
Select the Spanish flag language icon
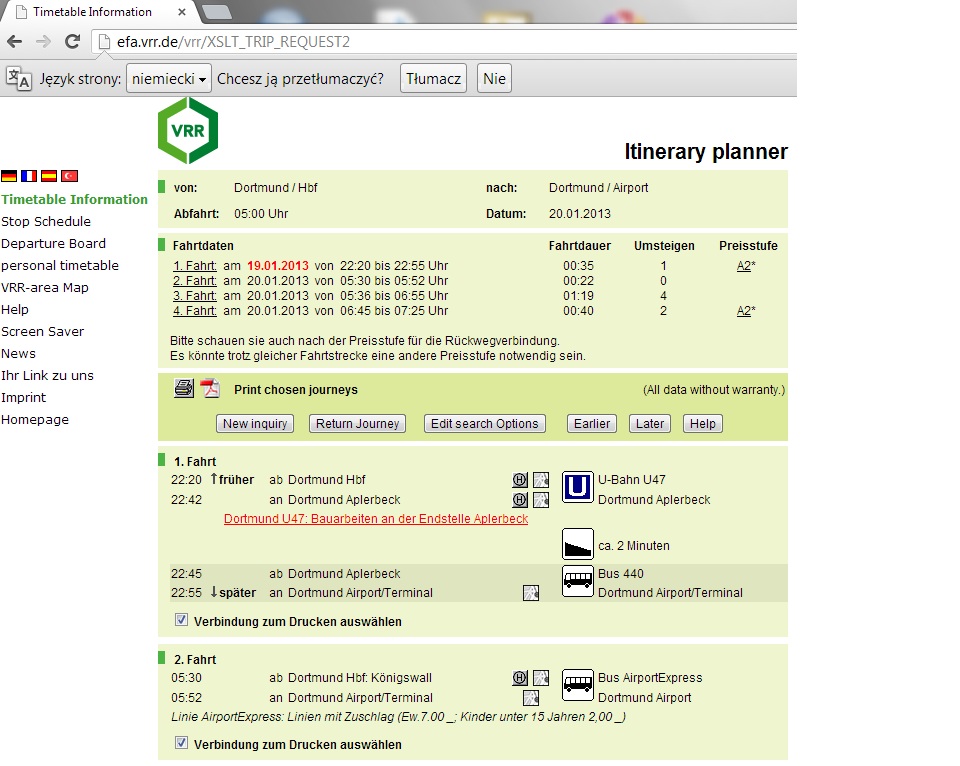tap(49, 176)
